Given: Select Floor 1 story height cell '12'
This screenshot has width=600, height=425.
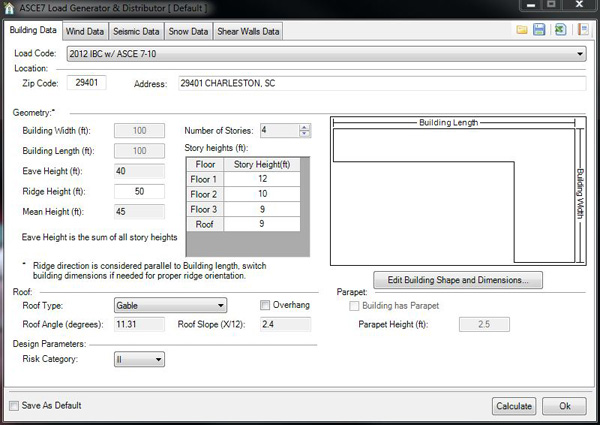Looking at the screenshot, I should coord(262,179).
